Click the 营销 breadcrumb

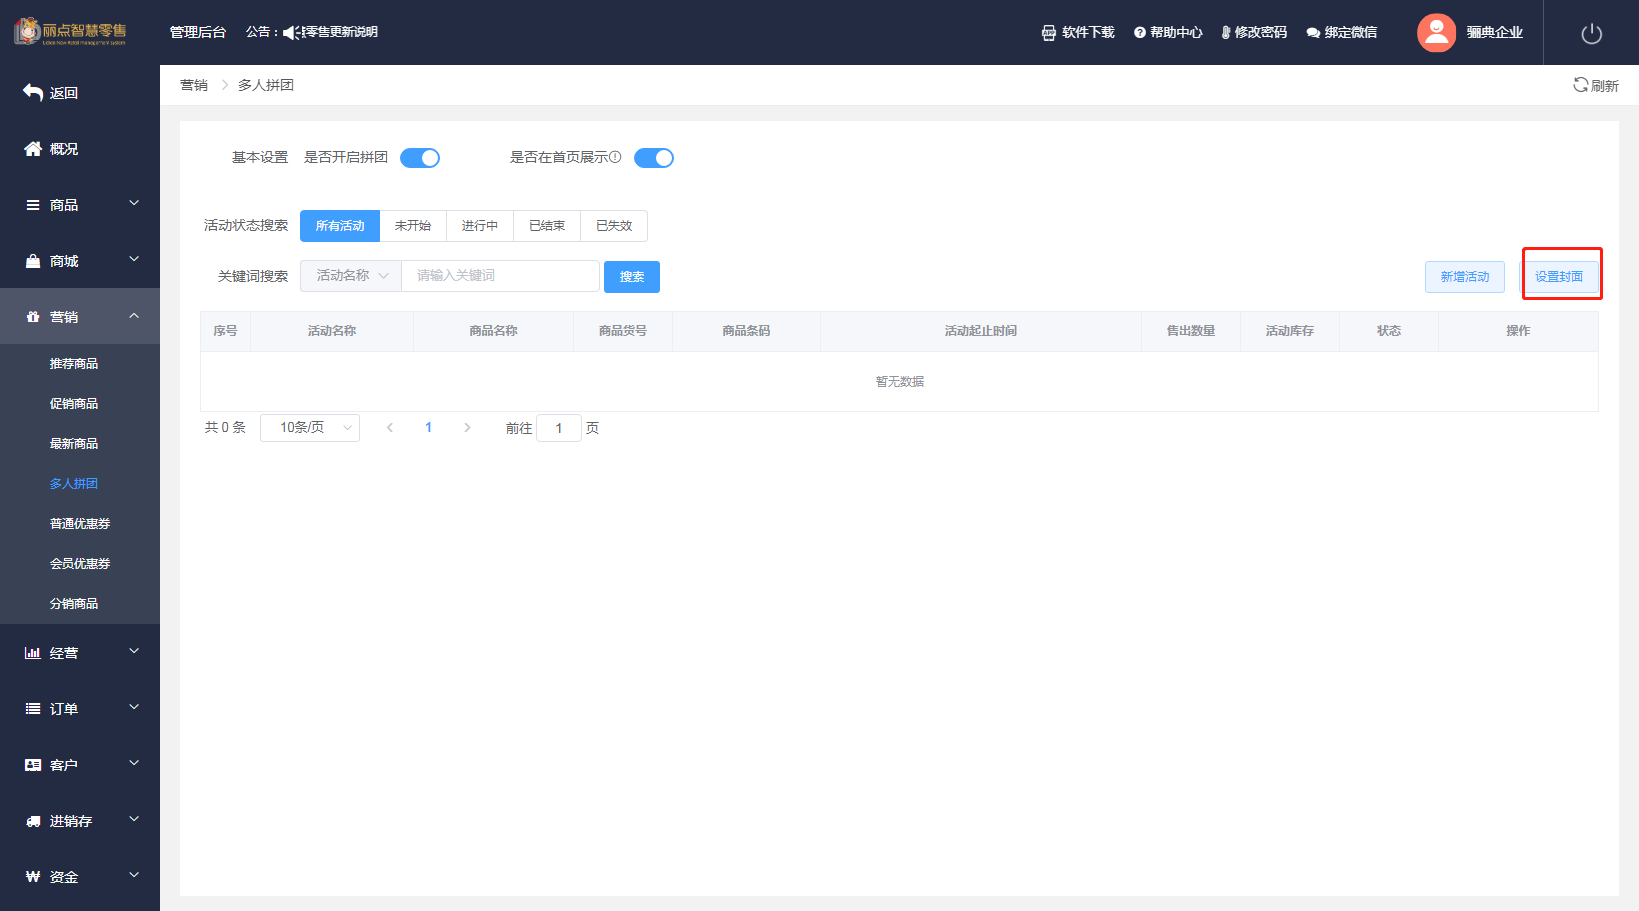[x=194, y=85]
